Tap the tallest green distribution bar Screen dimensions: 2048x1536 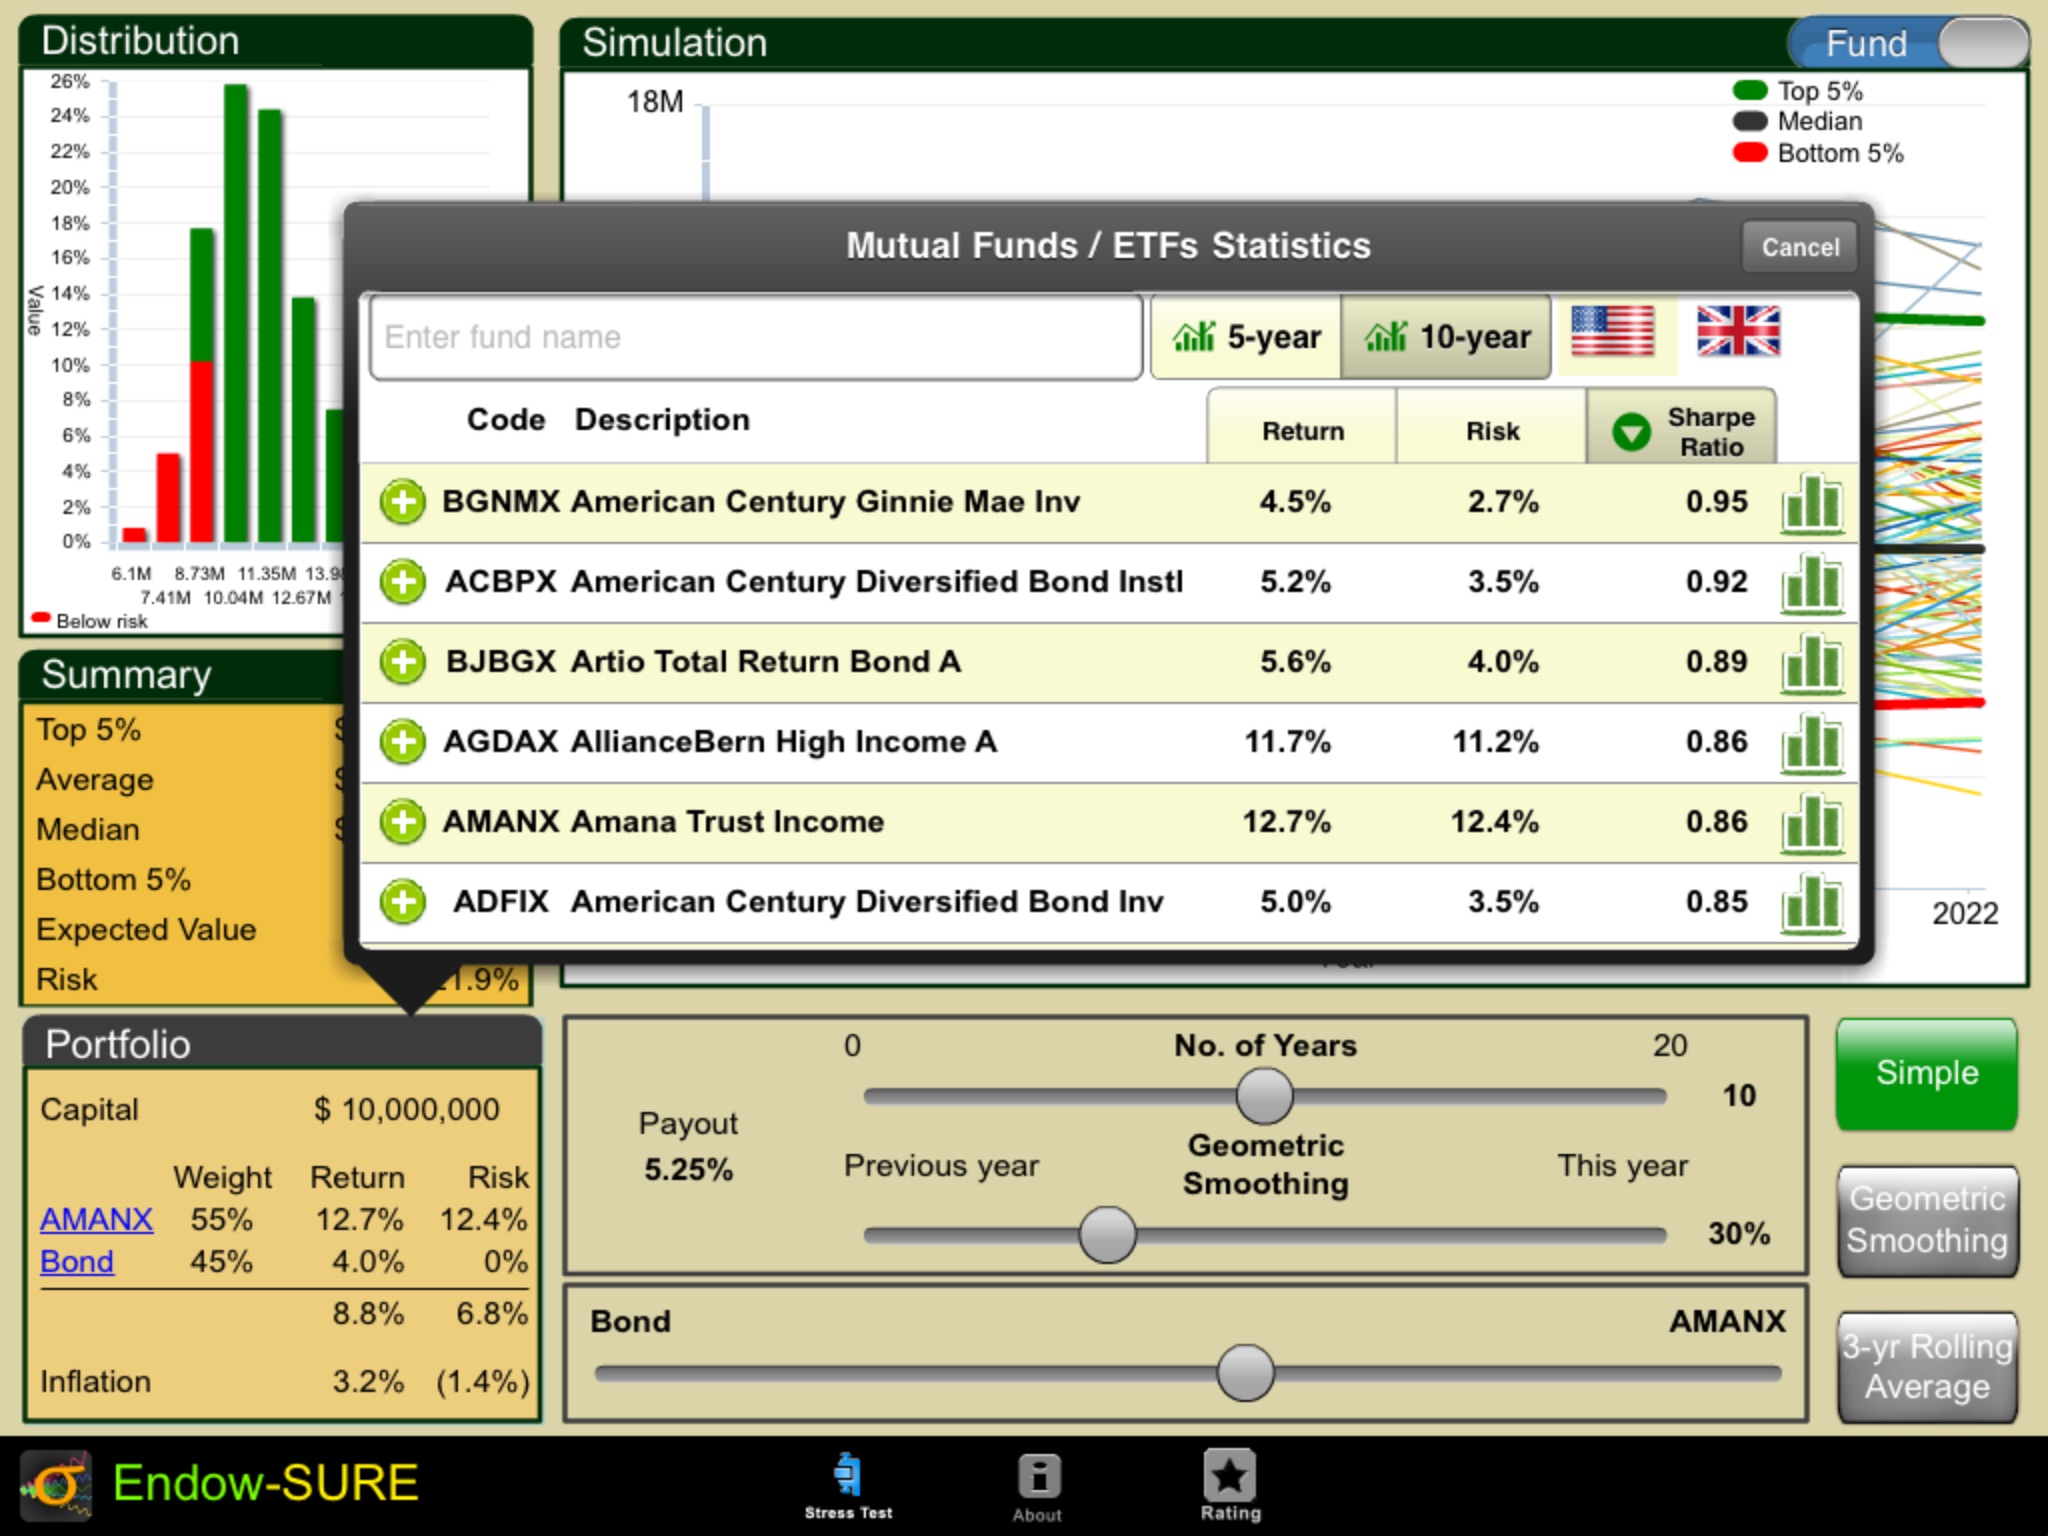[x=236, y=313]
